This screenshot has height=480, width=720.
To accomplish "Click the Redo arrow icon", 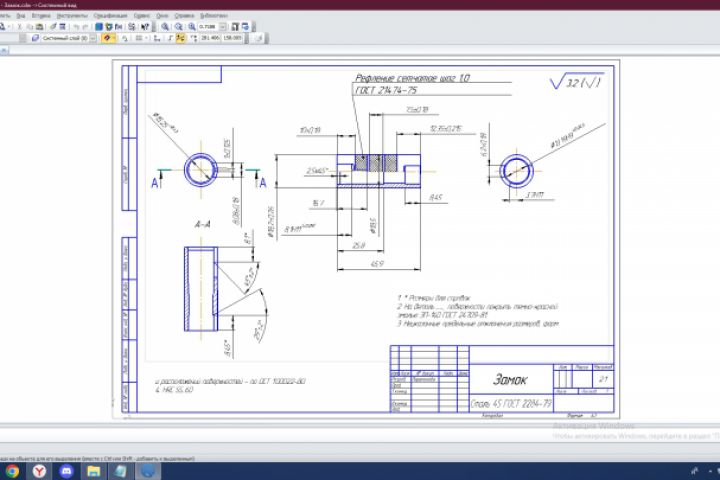I will [x=85, y=27].
